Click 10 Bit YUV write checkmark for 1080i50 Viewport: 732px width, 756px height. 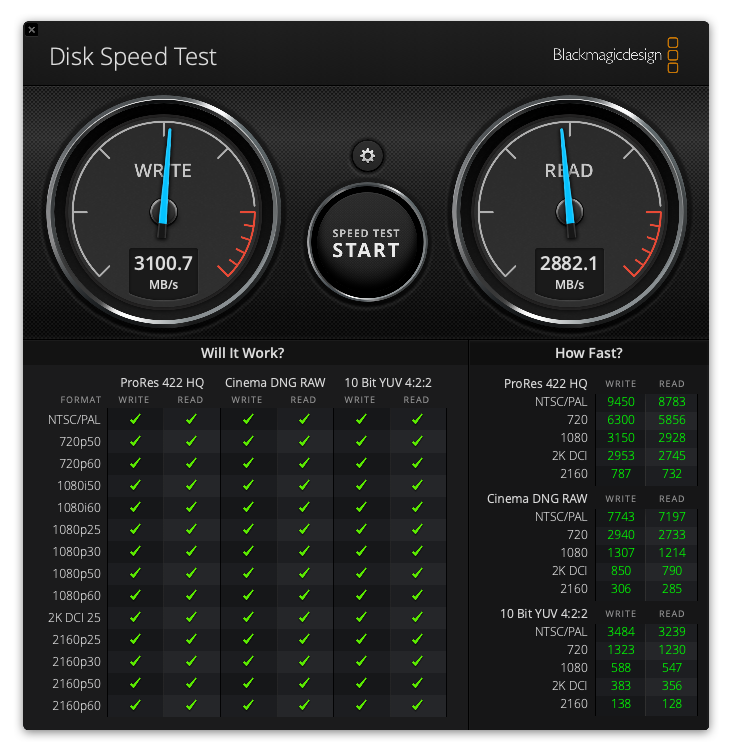[x=361, y=486]
